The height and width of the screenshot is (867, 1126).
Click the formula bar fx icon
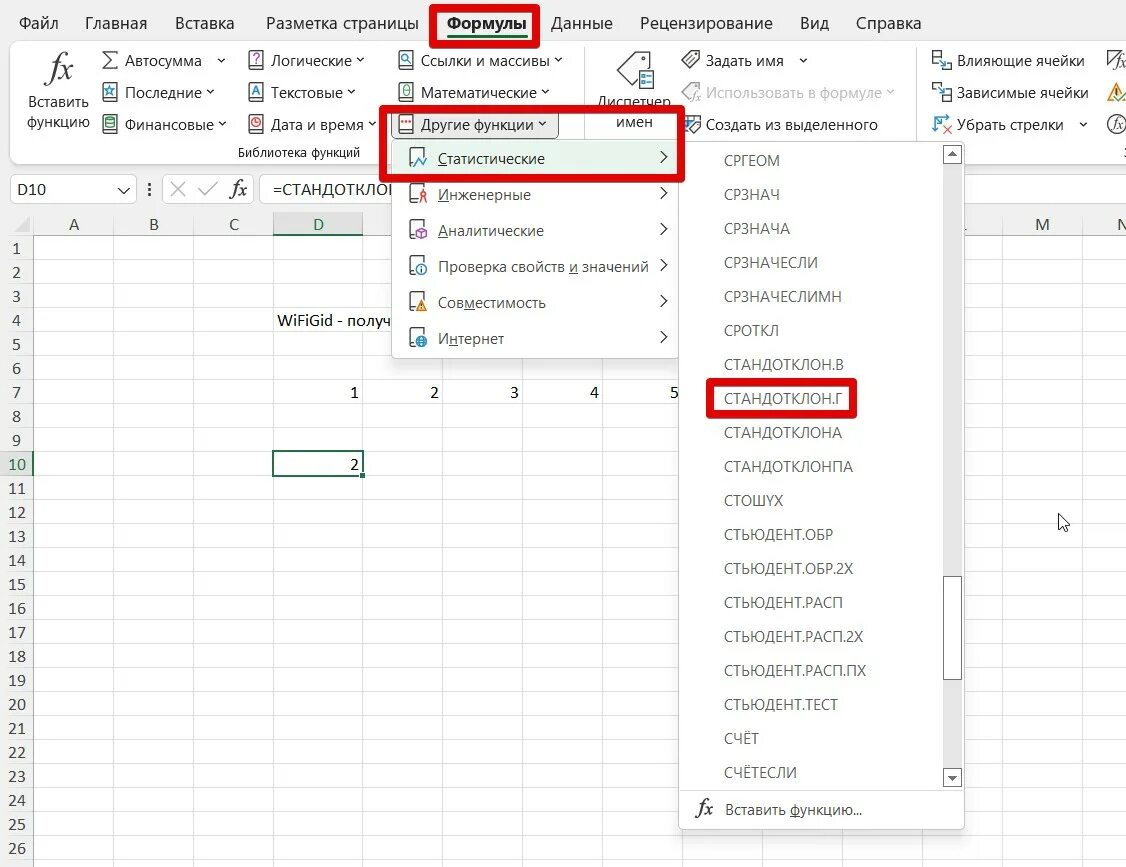(x=238, y=190)
